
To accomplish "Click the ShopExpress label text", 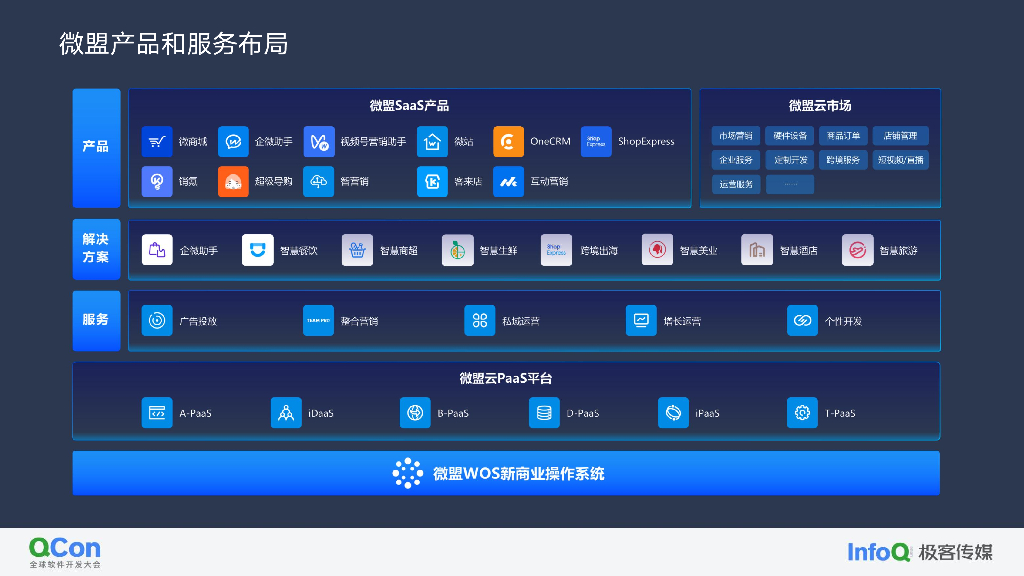I will click(x=647, y=142).
